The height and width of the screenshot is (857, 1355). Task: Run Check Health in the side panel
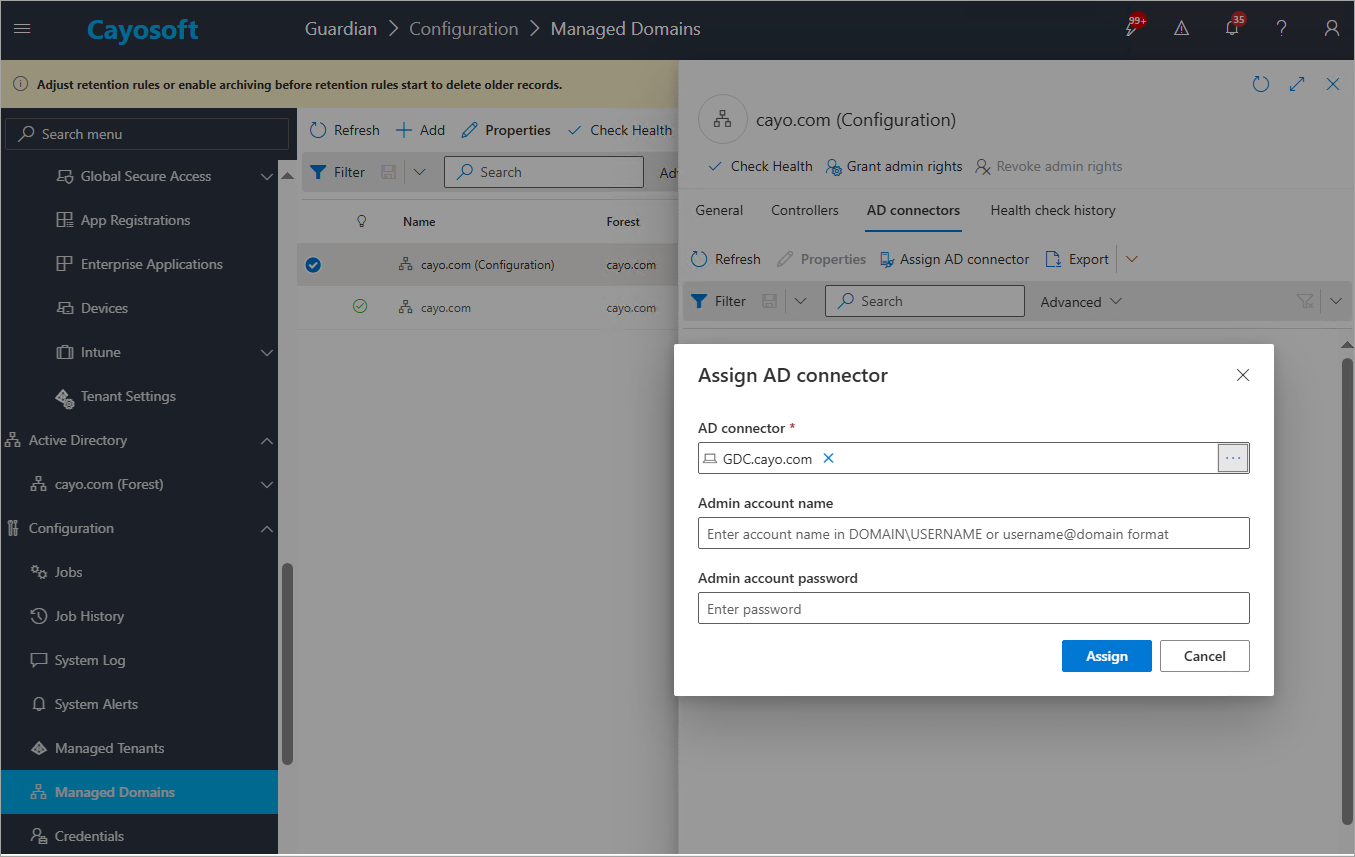[x=760, y=166]
